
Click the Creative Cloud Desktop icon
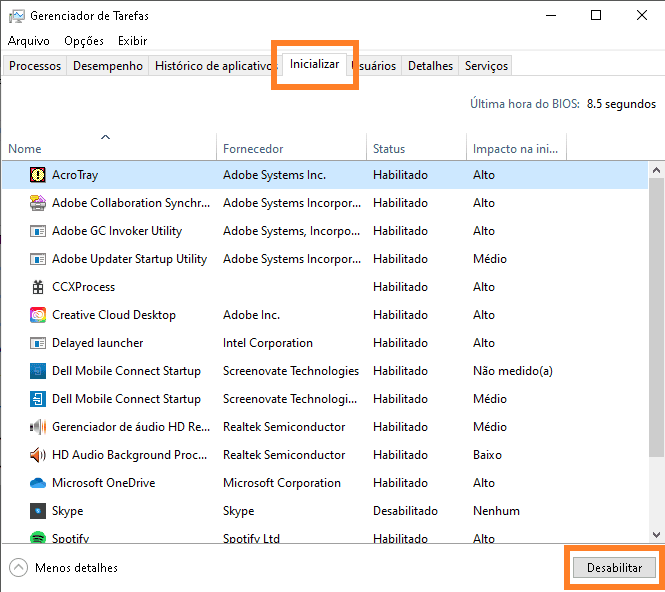pos(38,315)
